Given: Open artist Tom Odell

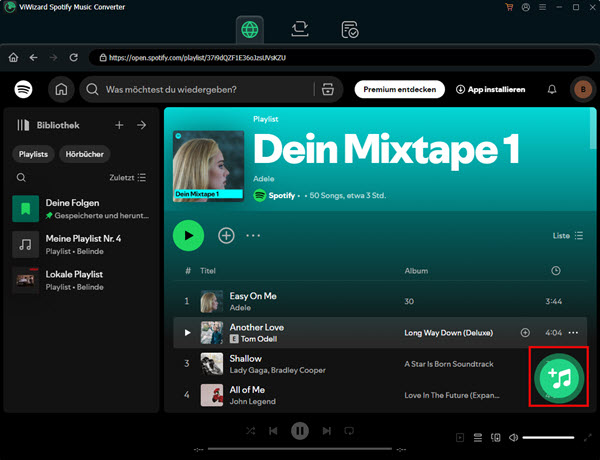Looking at the screenshot, I should point(259,339).
